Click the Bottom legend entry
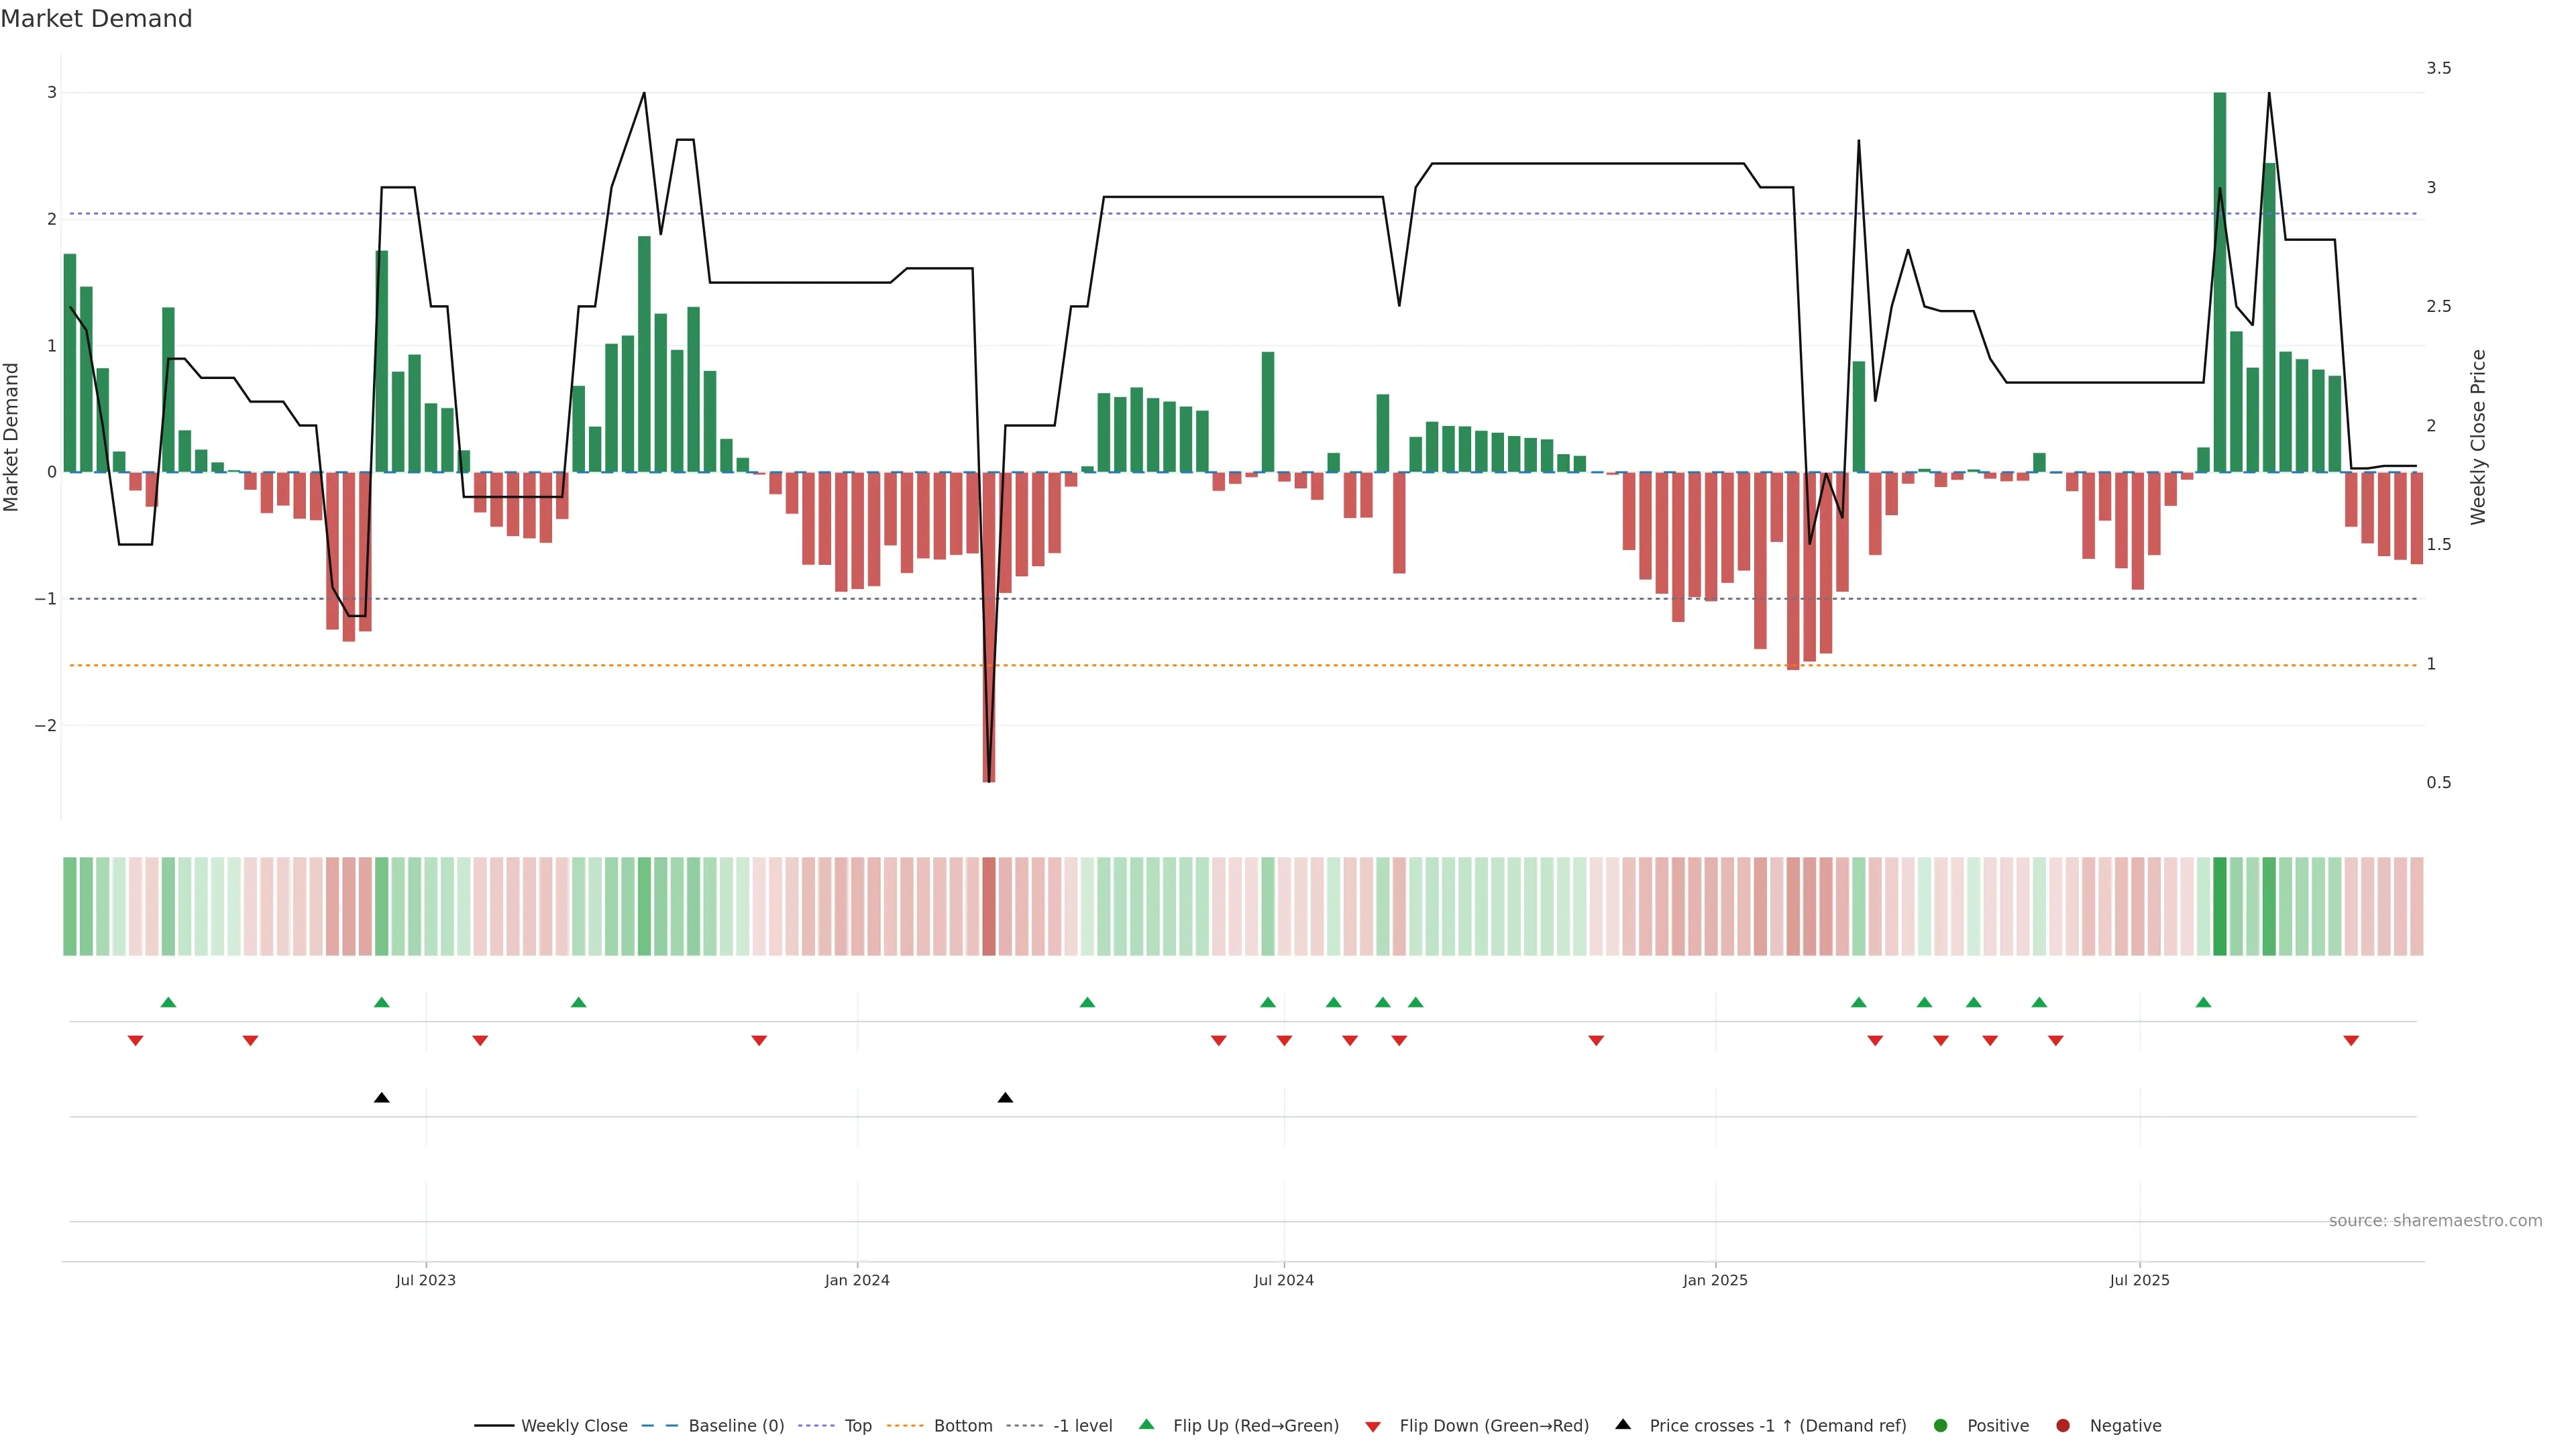2576x1449 pixels. click(962, 1426)
